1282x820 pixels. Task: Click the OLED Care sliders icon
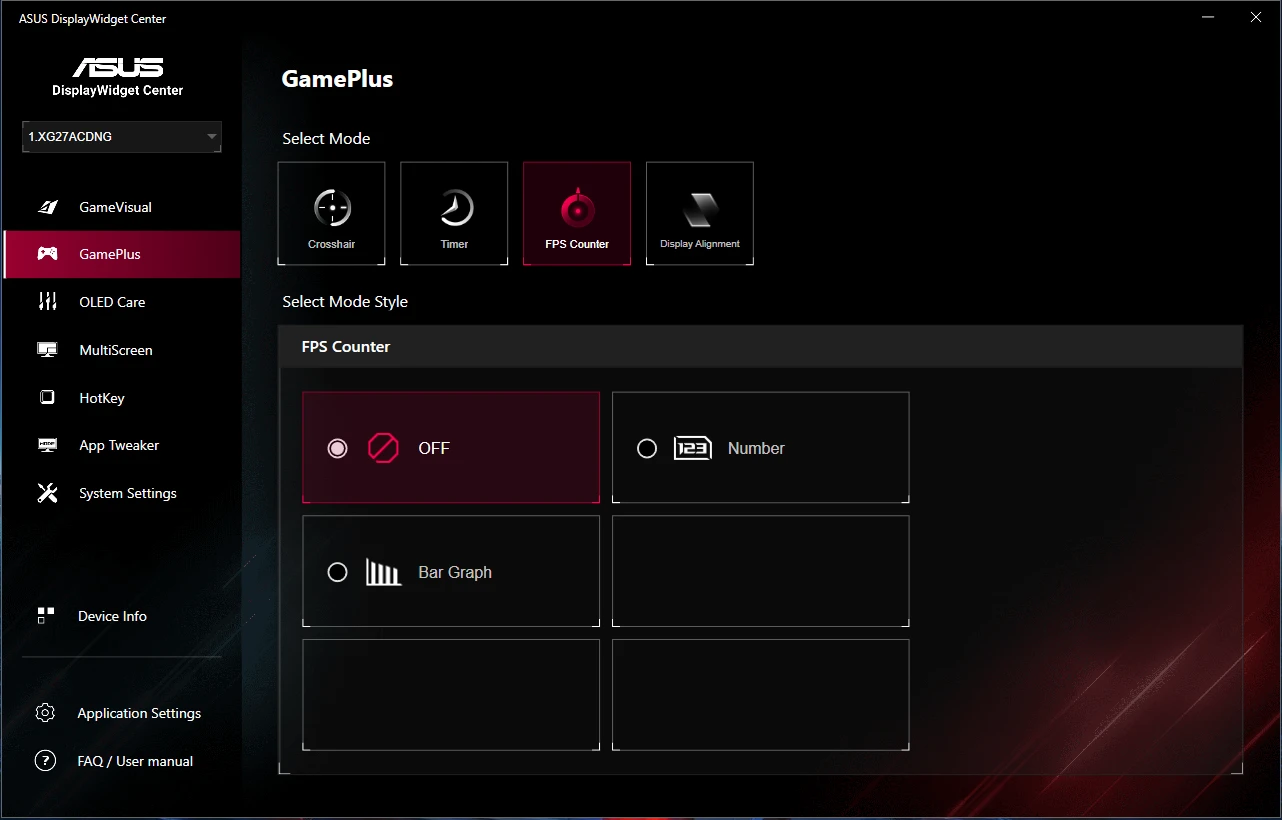coord(47,302)
